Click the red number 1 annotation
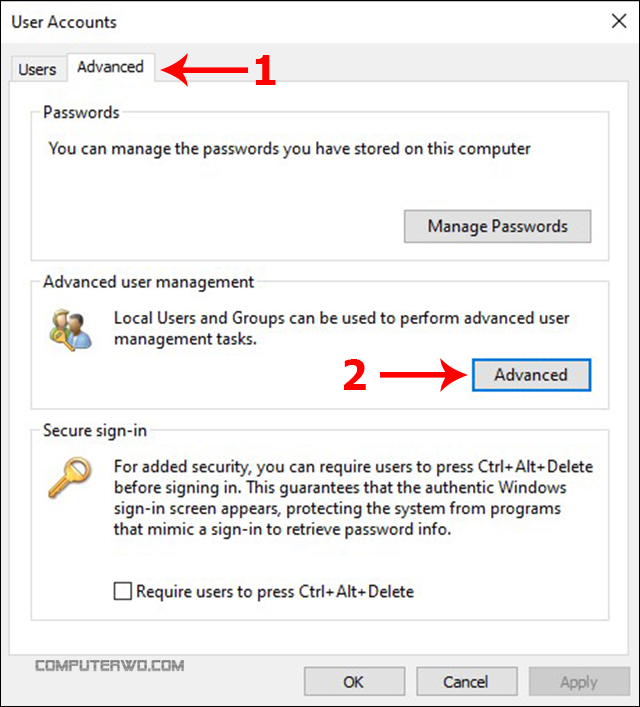Image resolution: width=640 pixels, height=707 pixels. pyautogui.click(x=263, y=70)
